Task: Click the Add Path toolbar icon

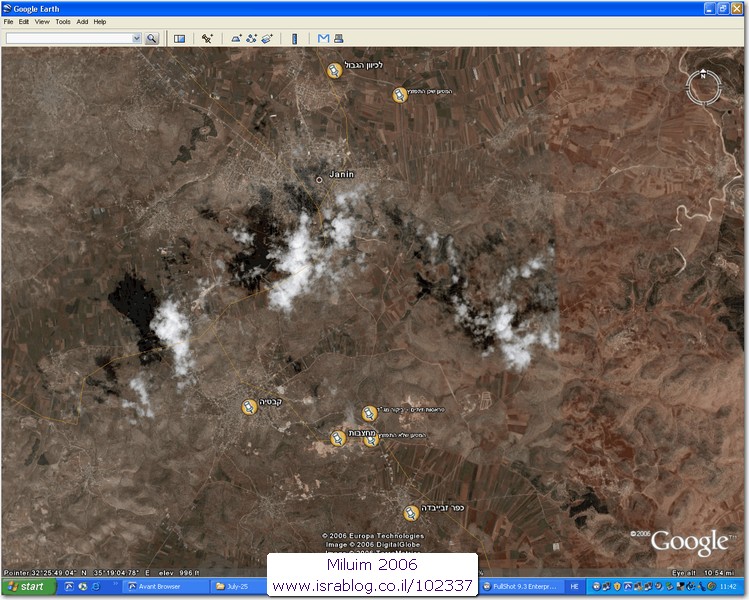Action: point(251,39)
